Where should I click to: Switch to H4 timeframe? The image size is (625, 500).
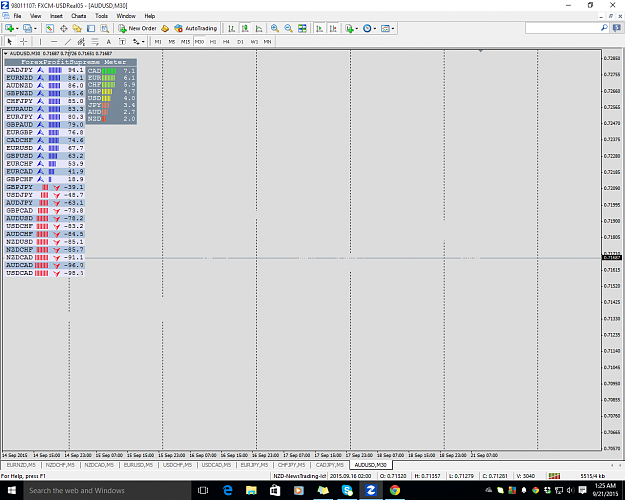[x=226, y=41]
